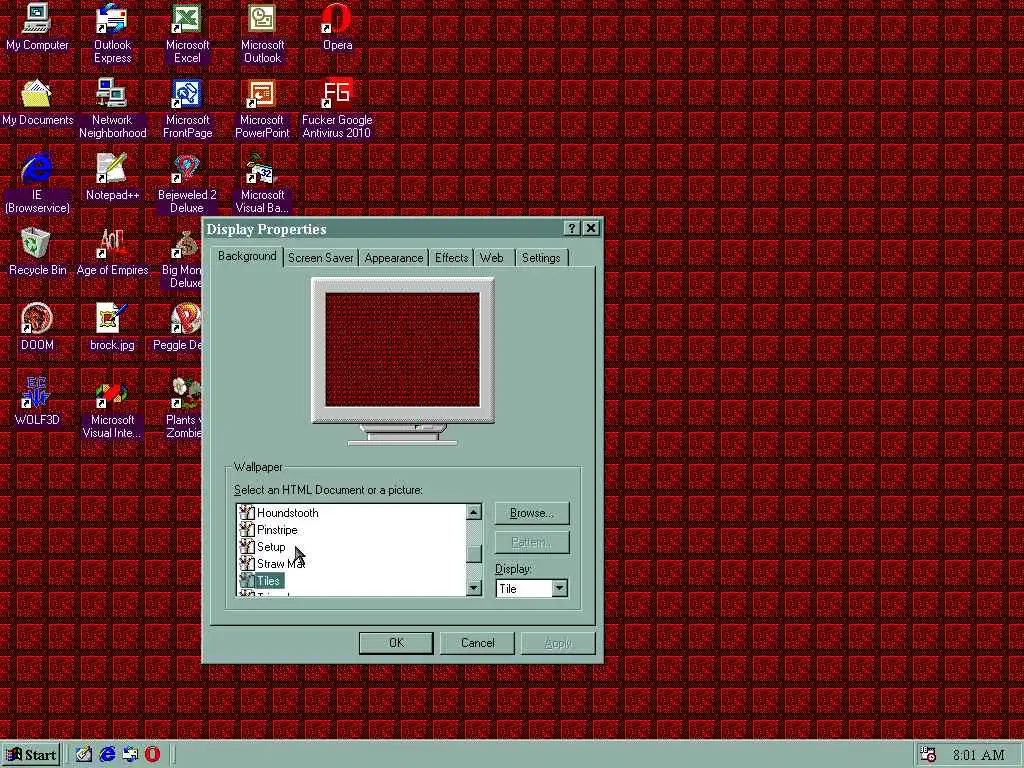Screen dimensions: 1024x768
Task: Click the wallpaper list scrollbar thumb
Action: pos(474,554)
